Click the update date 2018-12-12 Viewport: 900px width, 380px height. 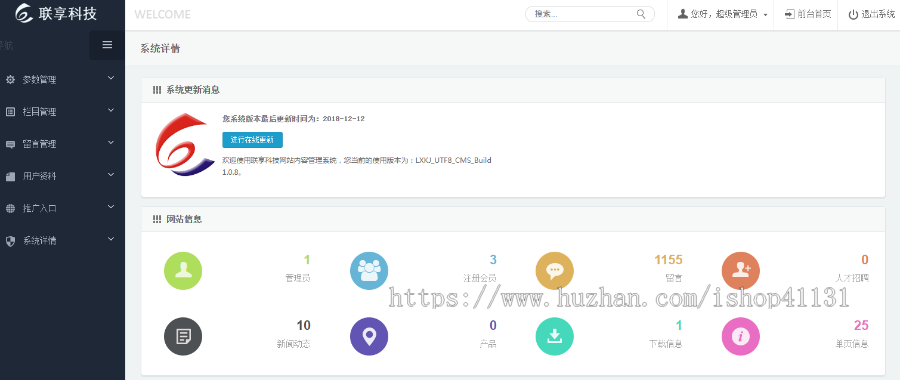pyautogui.click(x=344, y=119)
